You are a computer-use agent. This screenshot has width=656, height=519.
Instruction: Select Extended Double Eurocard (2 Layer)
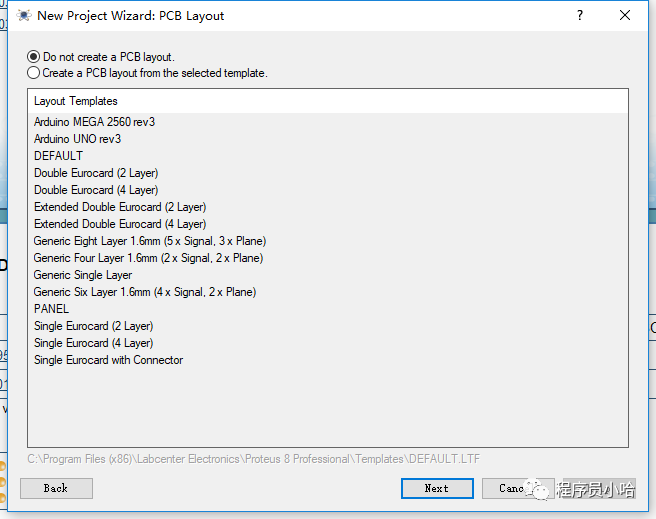tap(119, 207)
